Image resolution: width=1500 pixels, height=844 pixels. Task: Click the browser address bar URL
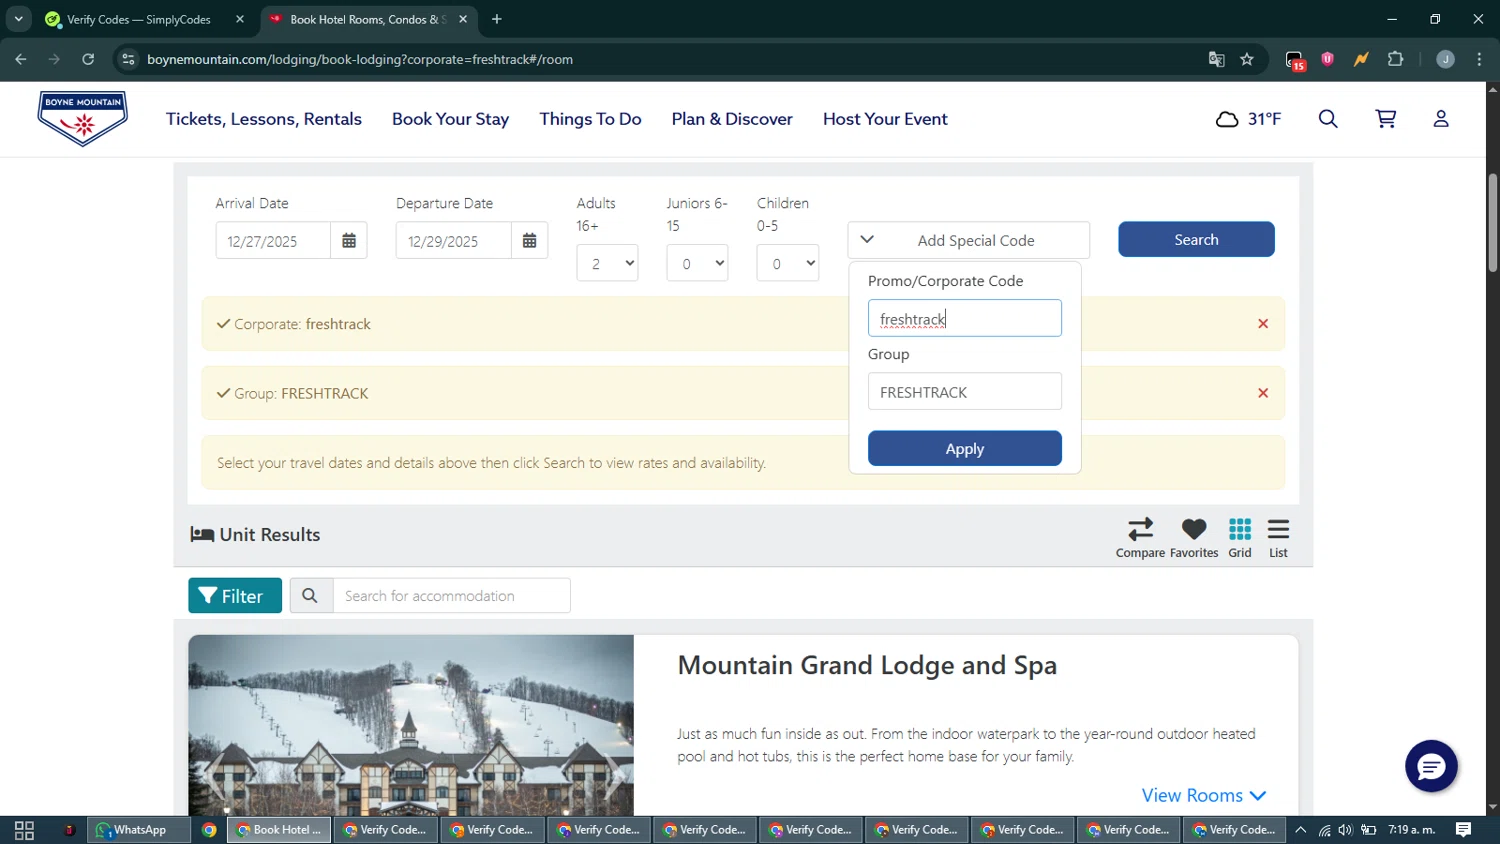point(360,60)
